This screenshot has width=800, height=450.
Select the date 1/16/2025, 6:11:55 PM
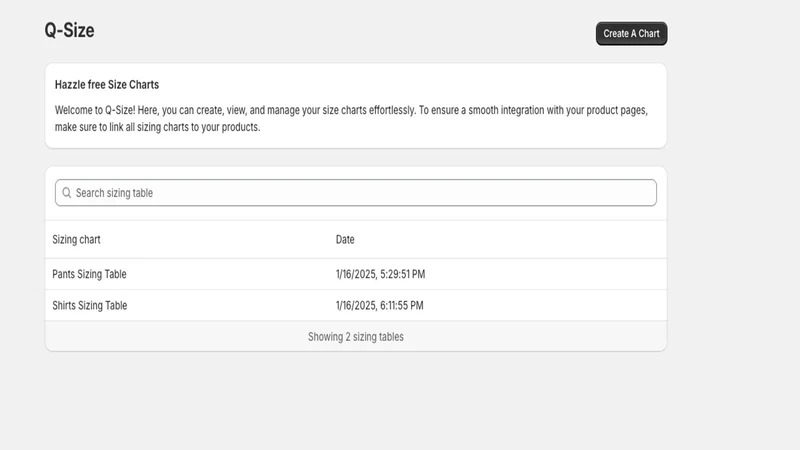click(x=380, y=306)
